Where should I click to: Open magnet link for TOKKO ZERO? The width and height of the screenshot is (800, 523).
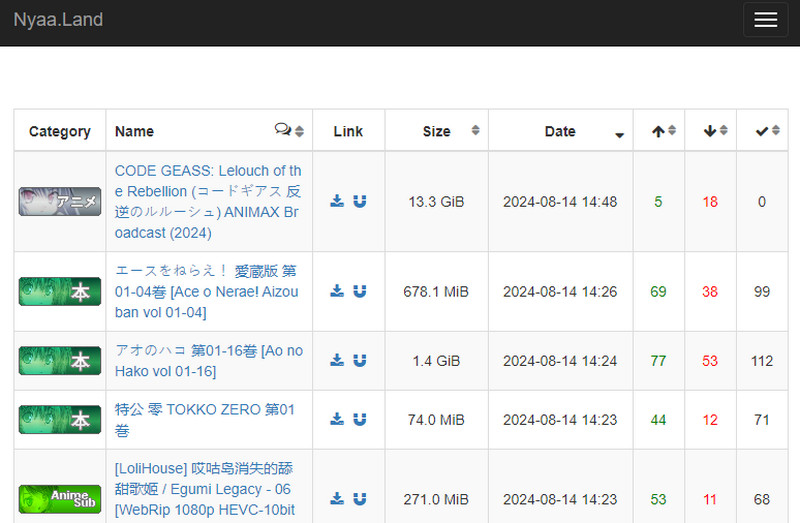(360, 419)
